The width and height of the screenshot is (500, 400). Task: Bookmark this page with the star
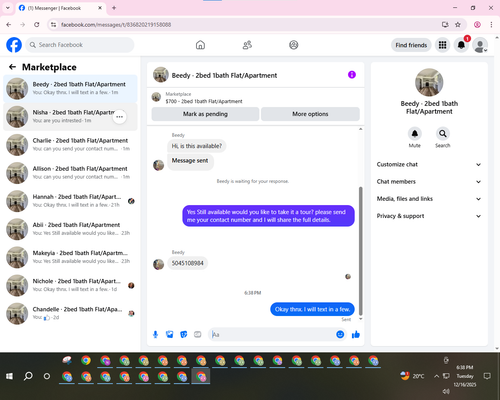pyautogui.click(x=458, y=24)
